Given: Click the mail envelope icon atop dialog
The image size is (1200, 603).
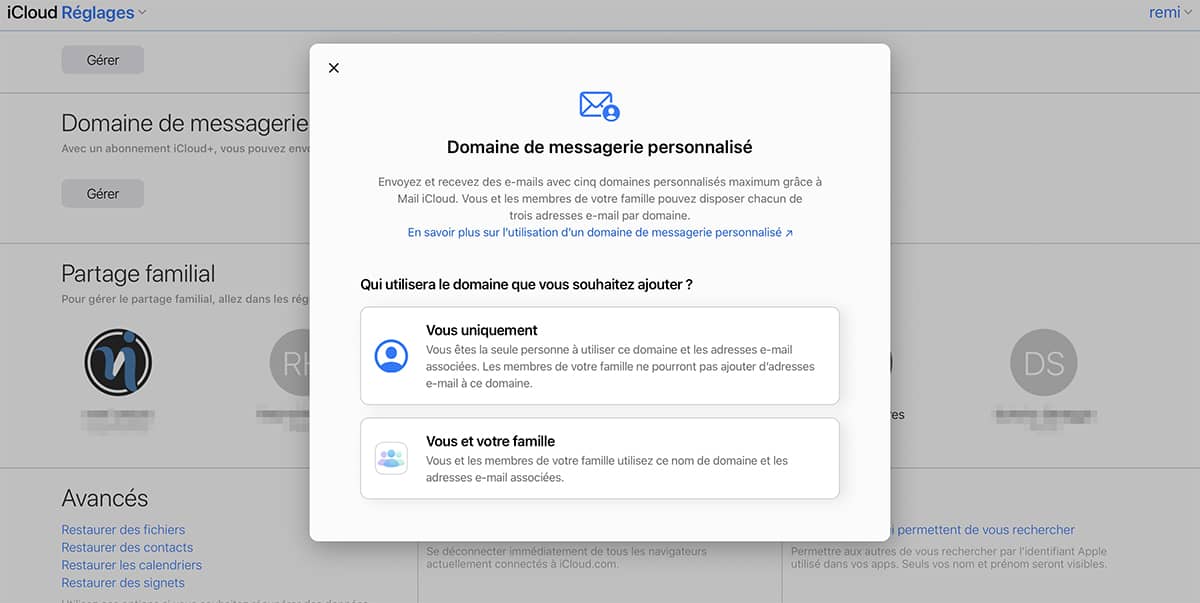Looking at the screenshot, I should point(600,105).
